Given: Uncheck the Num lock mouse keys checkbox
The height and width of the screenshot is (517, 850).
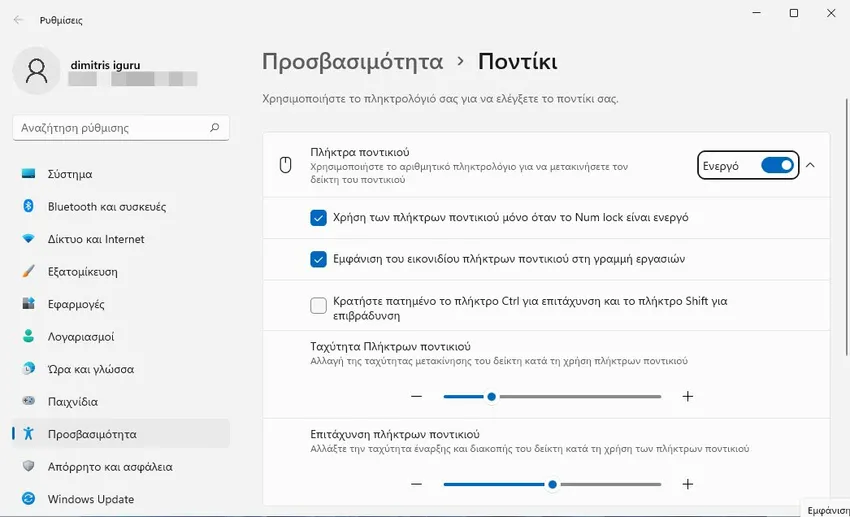Looking at the screenshot, I should click(318, 218).
